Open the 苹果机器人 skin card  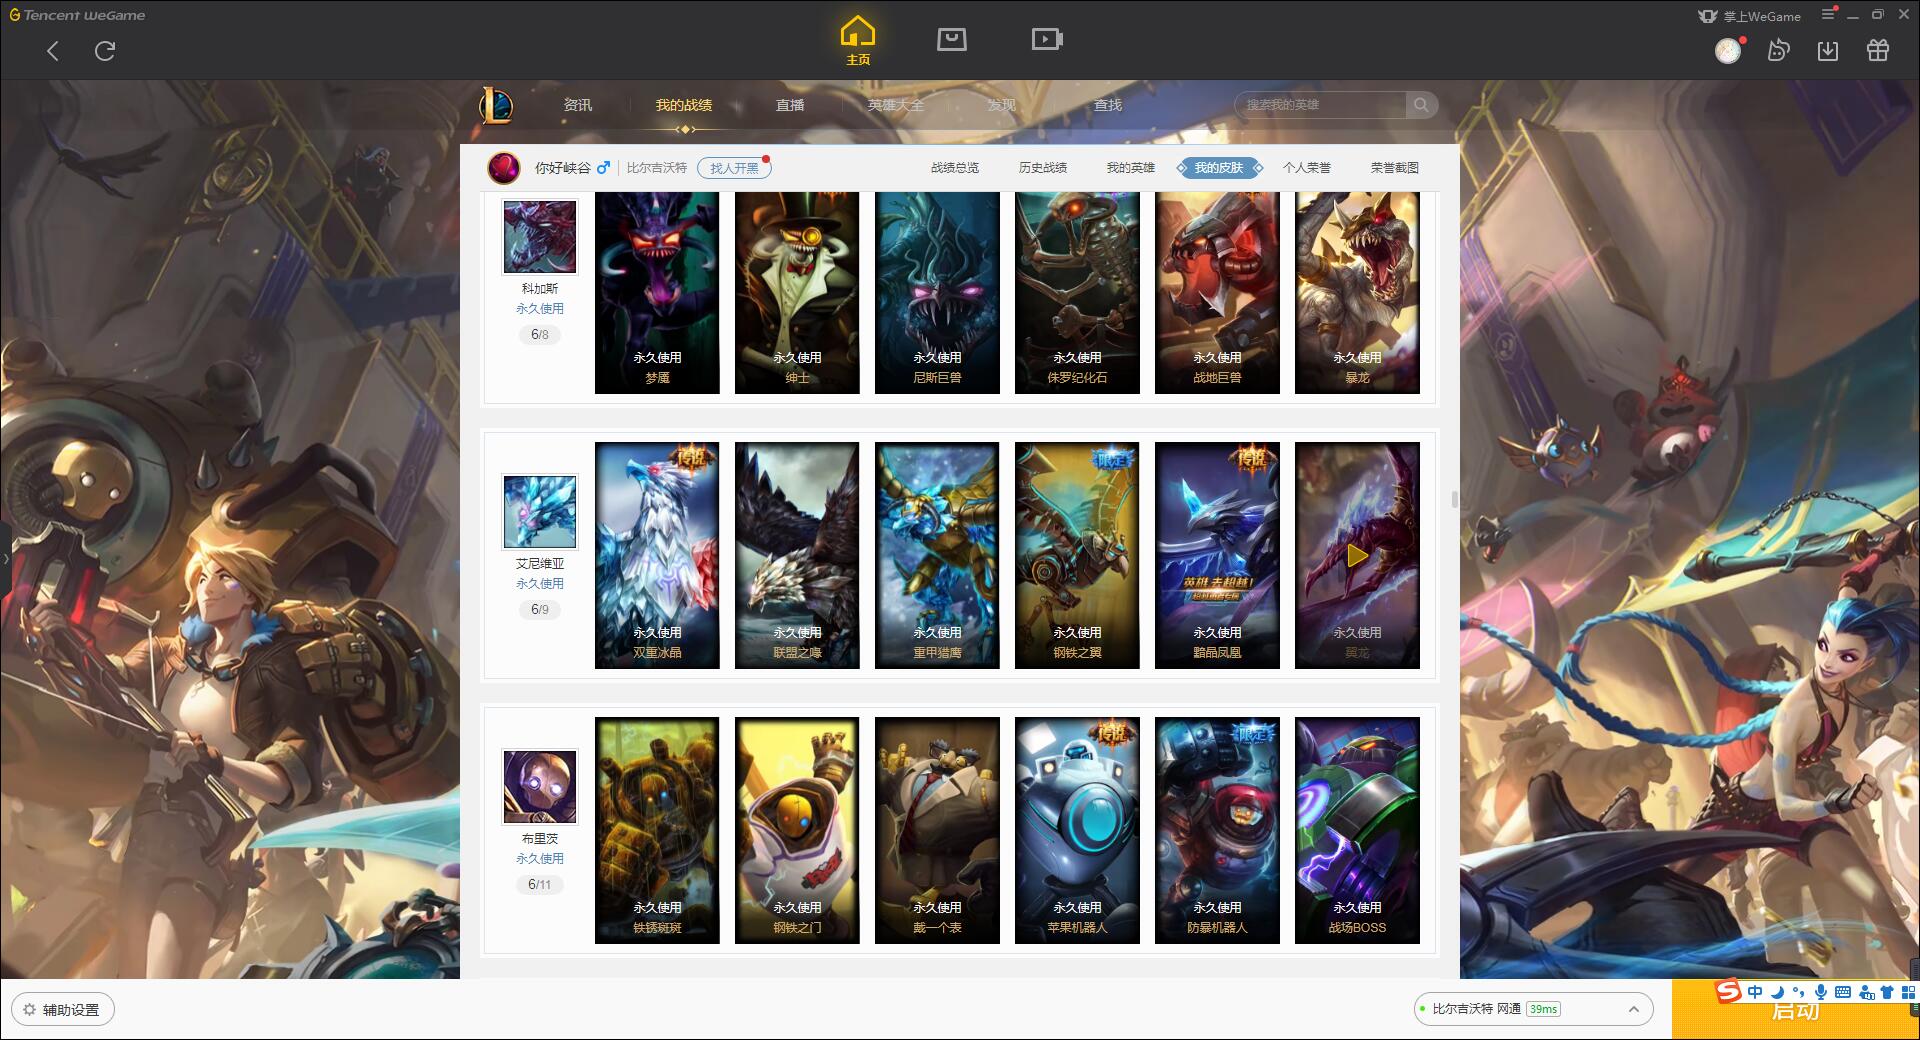pyautogui.click(x=1077, y=830)
